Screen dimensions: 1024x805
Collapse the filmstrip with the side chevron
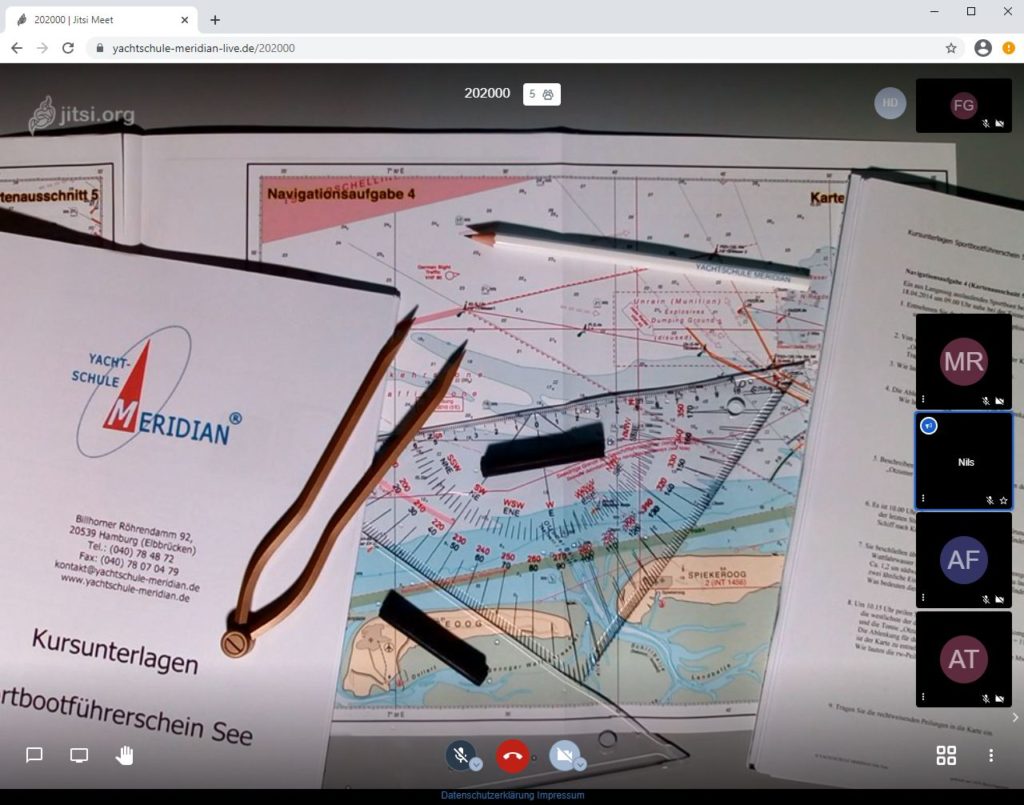[1015, 716]
